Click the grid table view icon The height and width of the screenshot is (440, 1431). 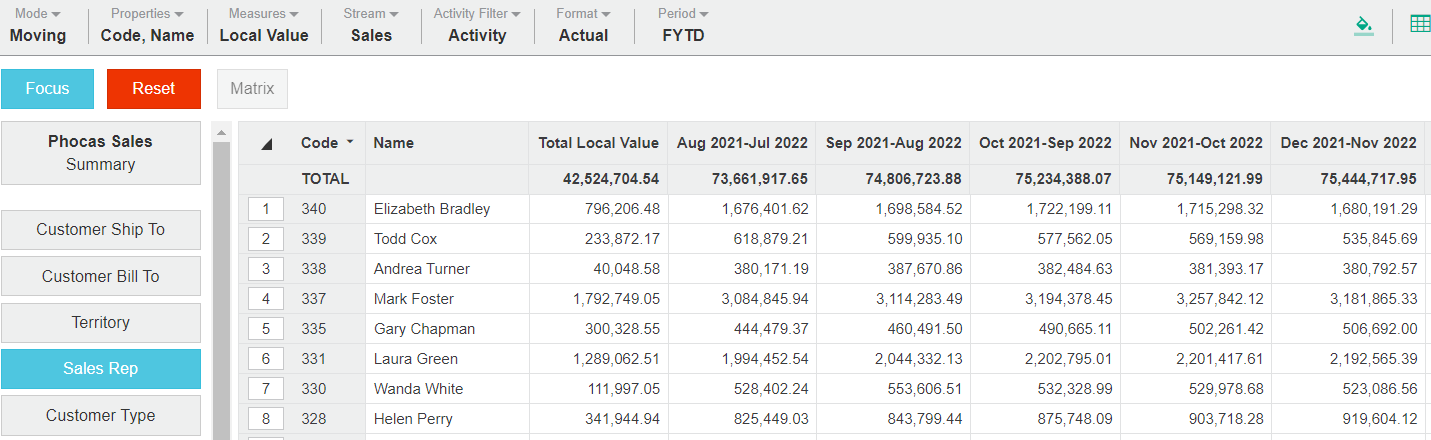(1419, 25)
